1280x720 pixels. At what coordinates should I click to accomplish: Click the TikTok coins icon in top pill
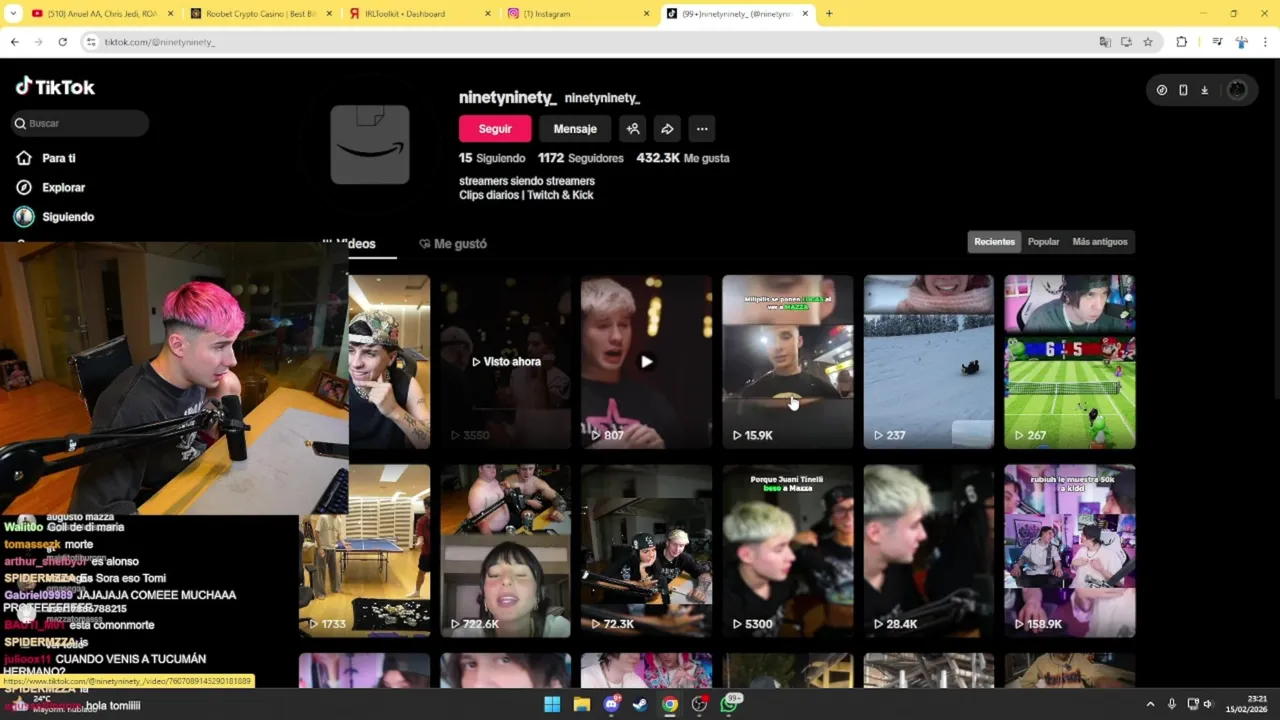(1161, 90)
